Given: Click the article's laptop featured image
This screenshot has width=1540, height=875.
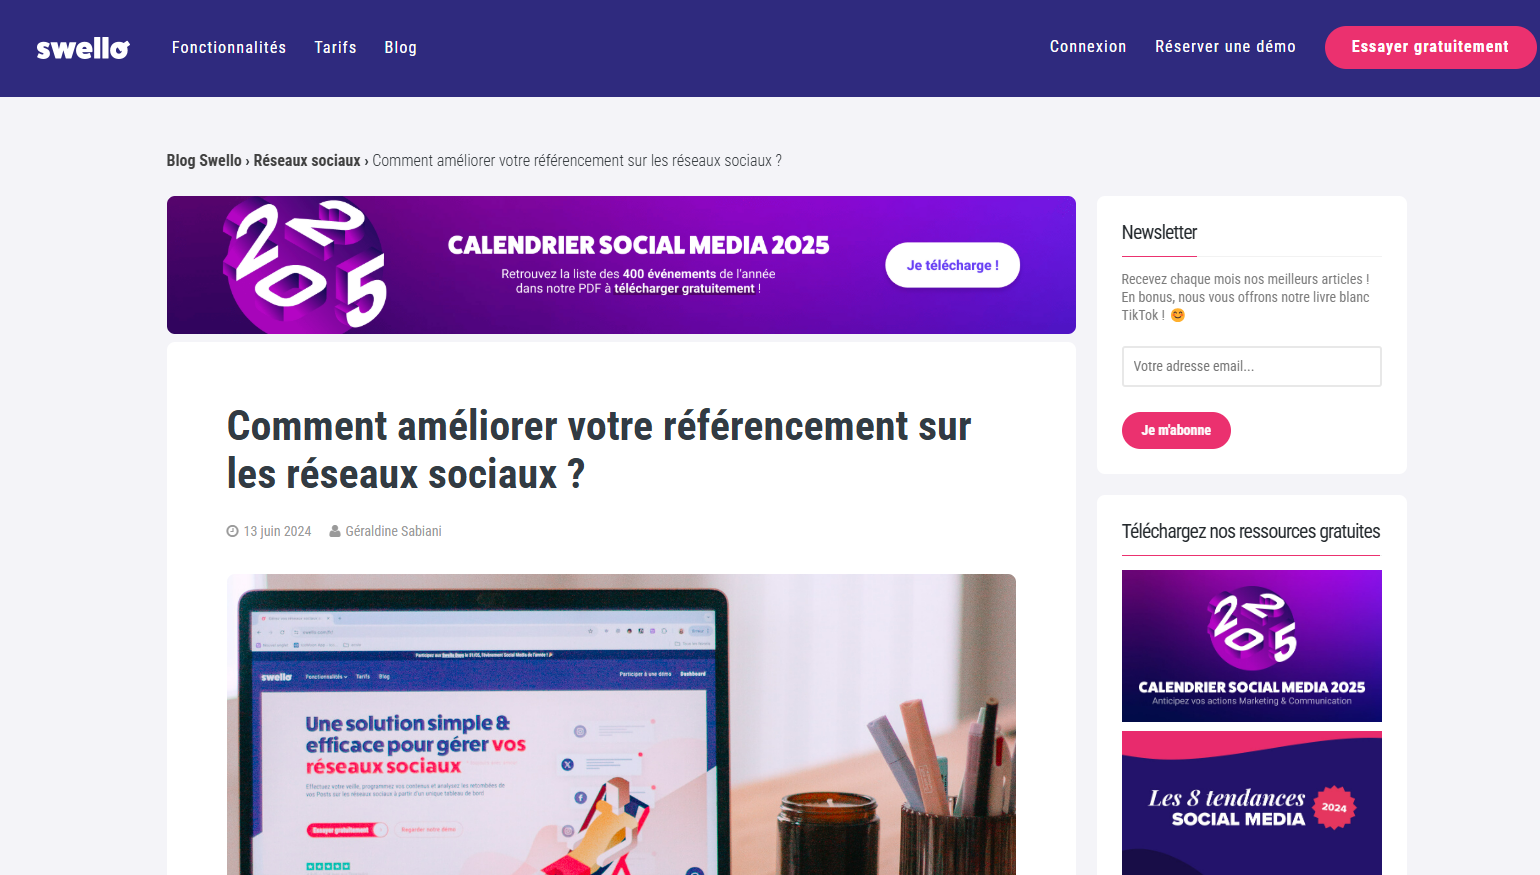Looking at the screenshot, I should click(x=621, y=725).
